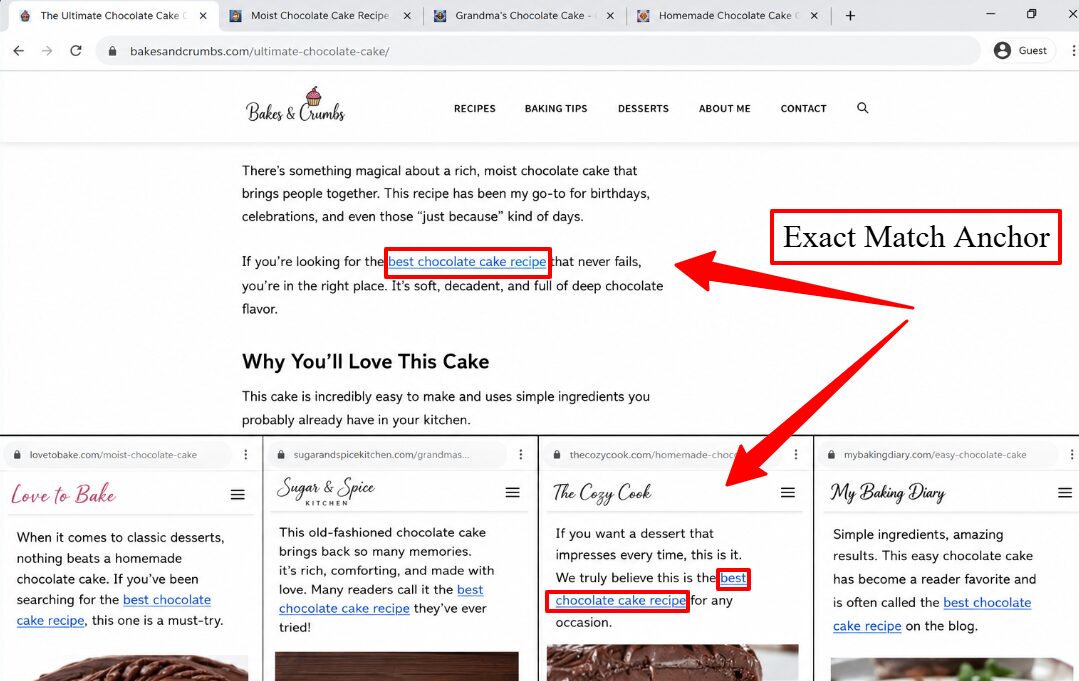Click the Bakes & Crumbs cupcake logo
Image resolution: width=1079 pixels, height=681 pixels.
click(295, 105)
